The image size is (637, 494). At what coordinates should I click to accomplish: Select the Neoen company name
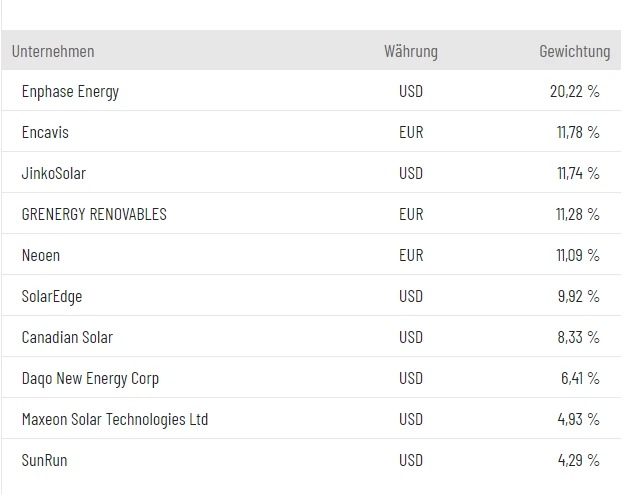point(41,255)
